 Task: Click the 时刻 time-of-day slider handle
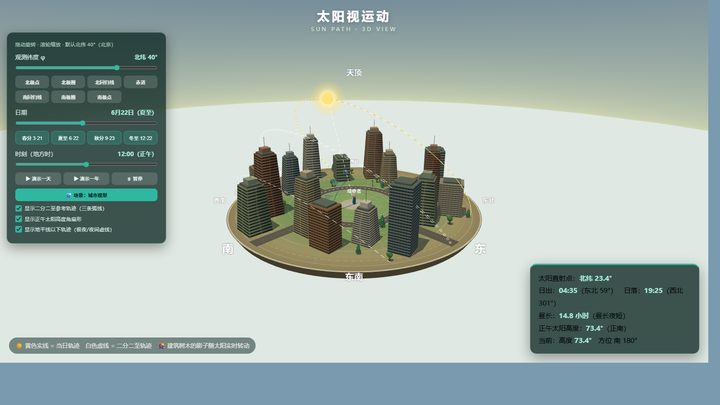click(x=86, y=164)
